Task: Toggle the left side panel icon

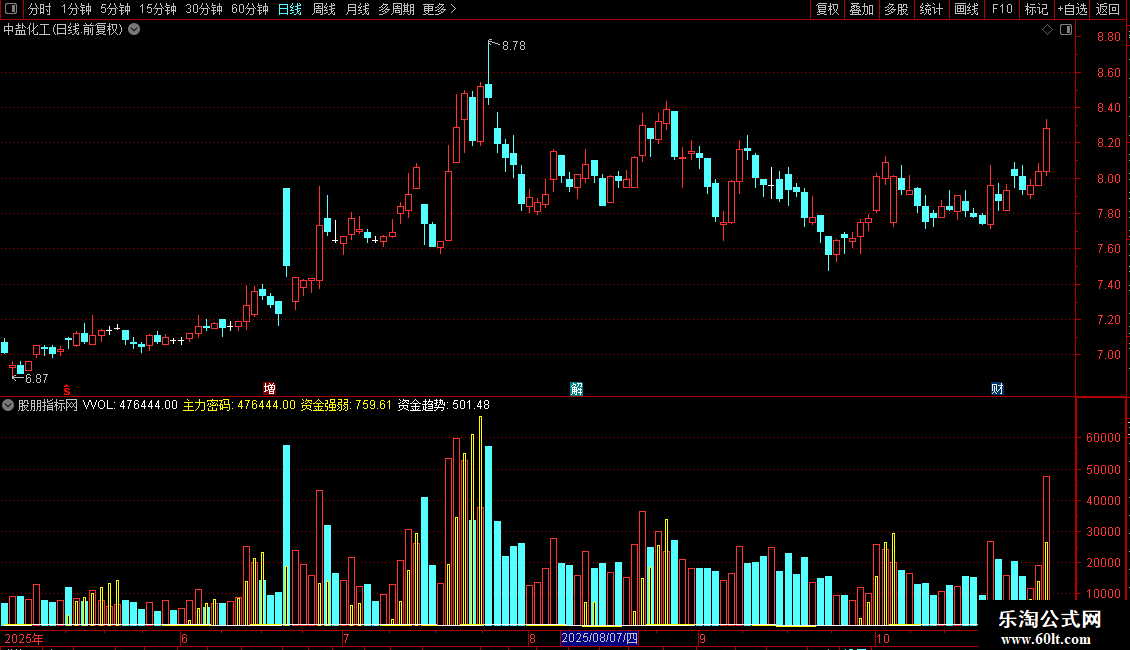Action: click(x=11, y=9)
